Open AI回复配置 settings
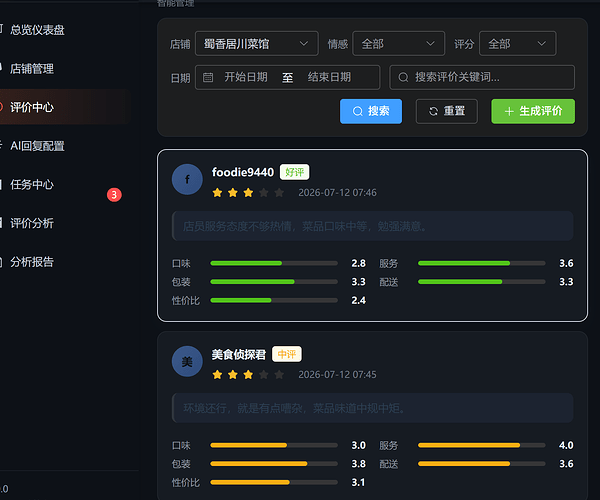Screen dimensions: 600x500 37,146
